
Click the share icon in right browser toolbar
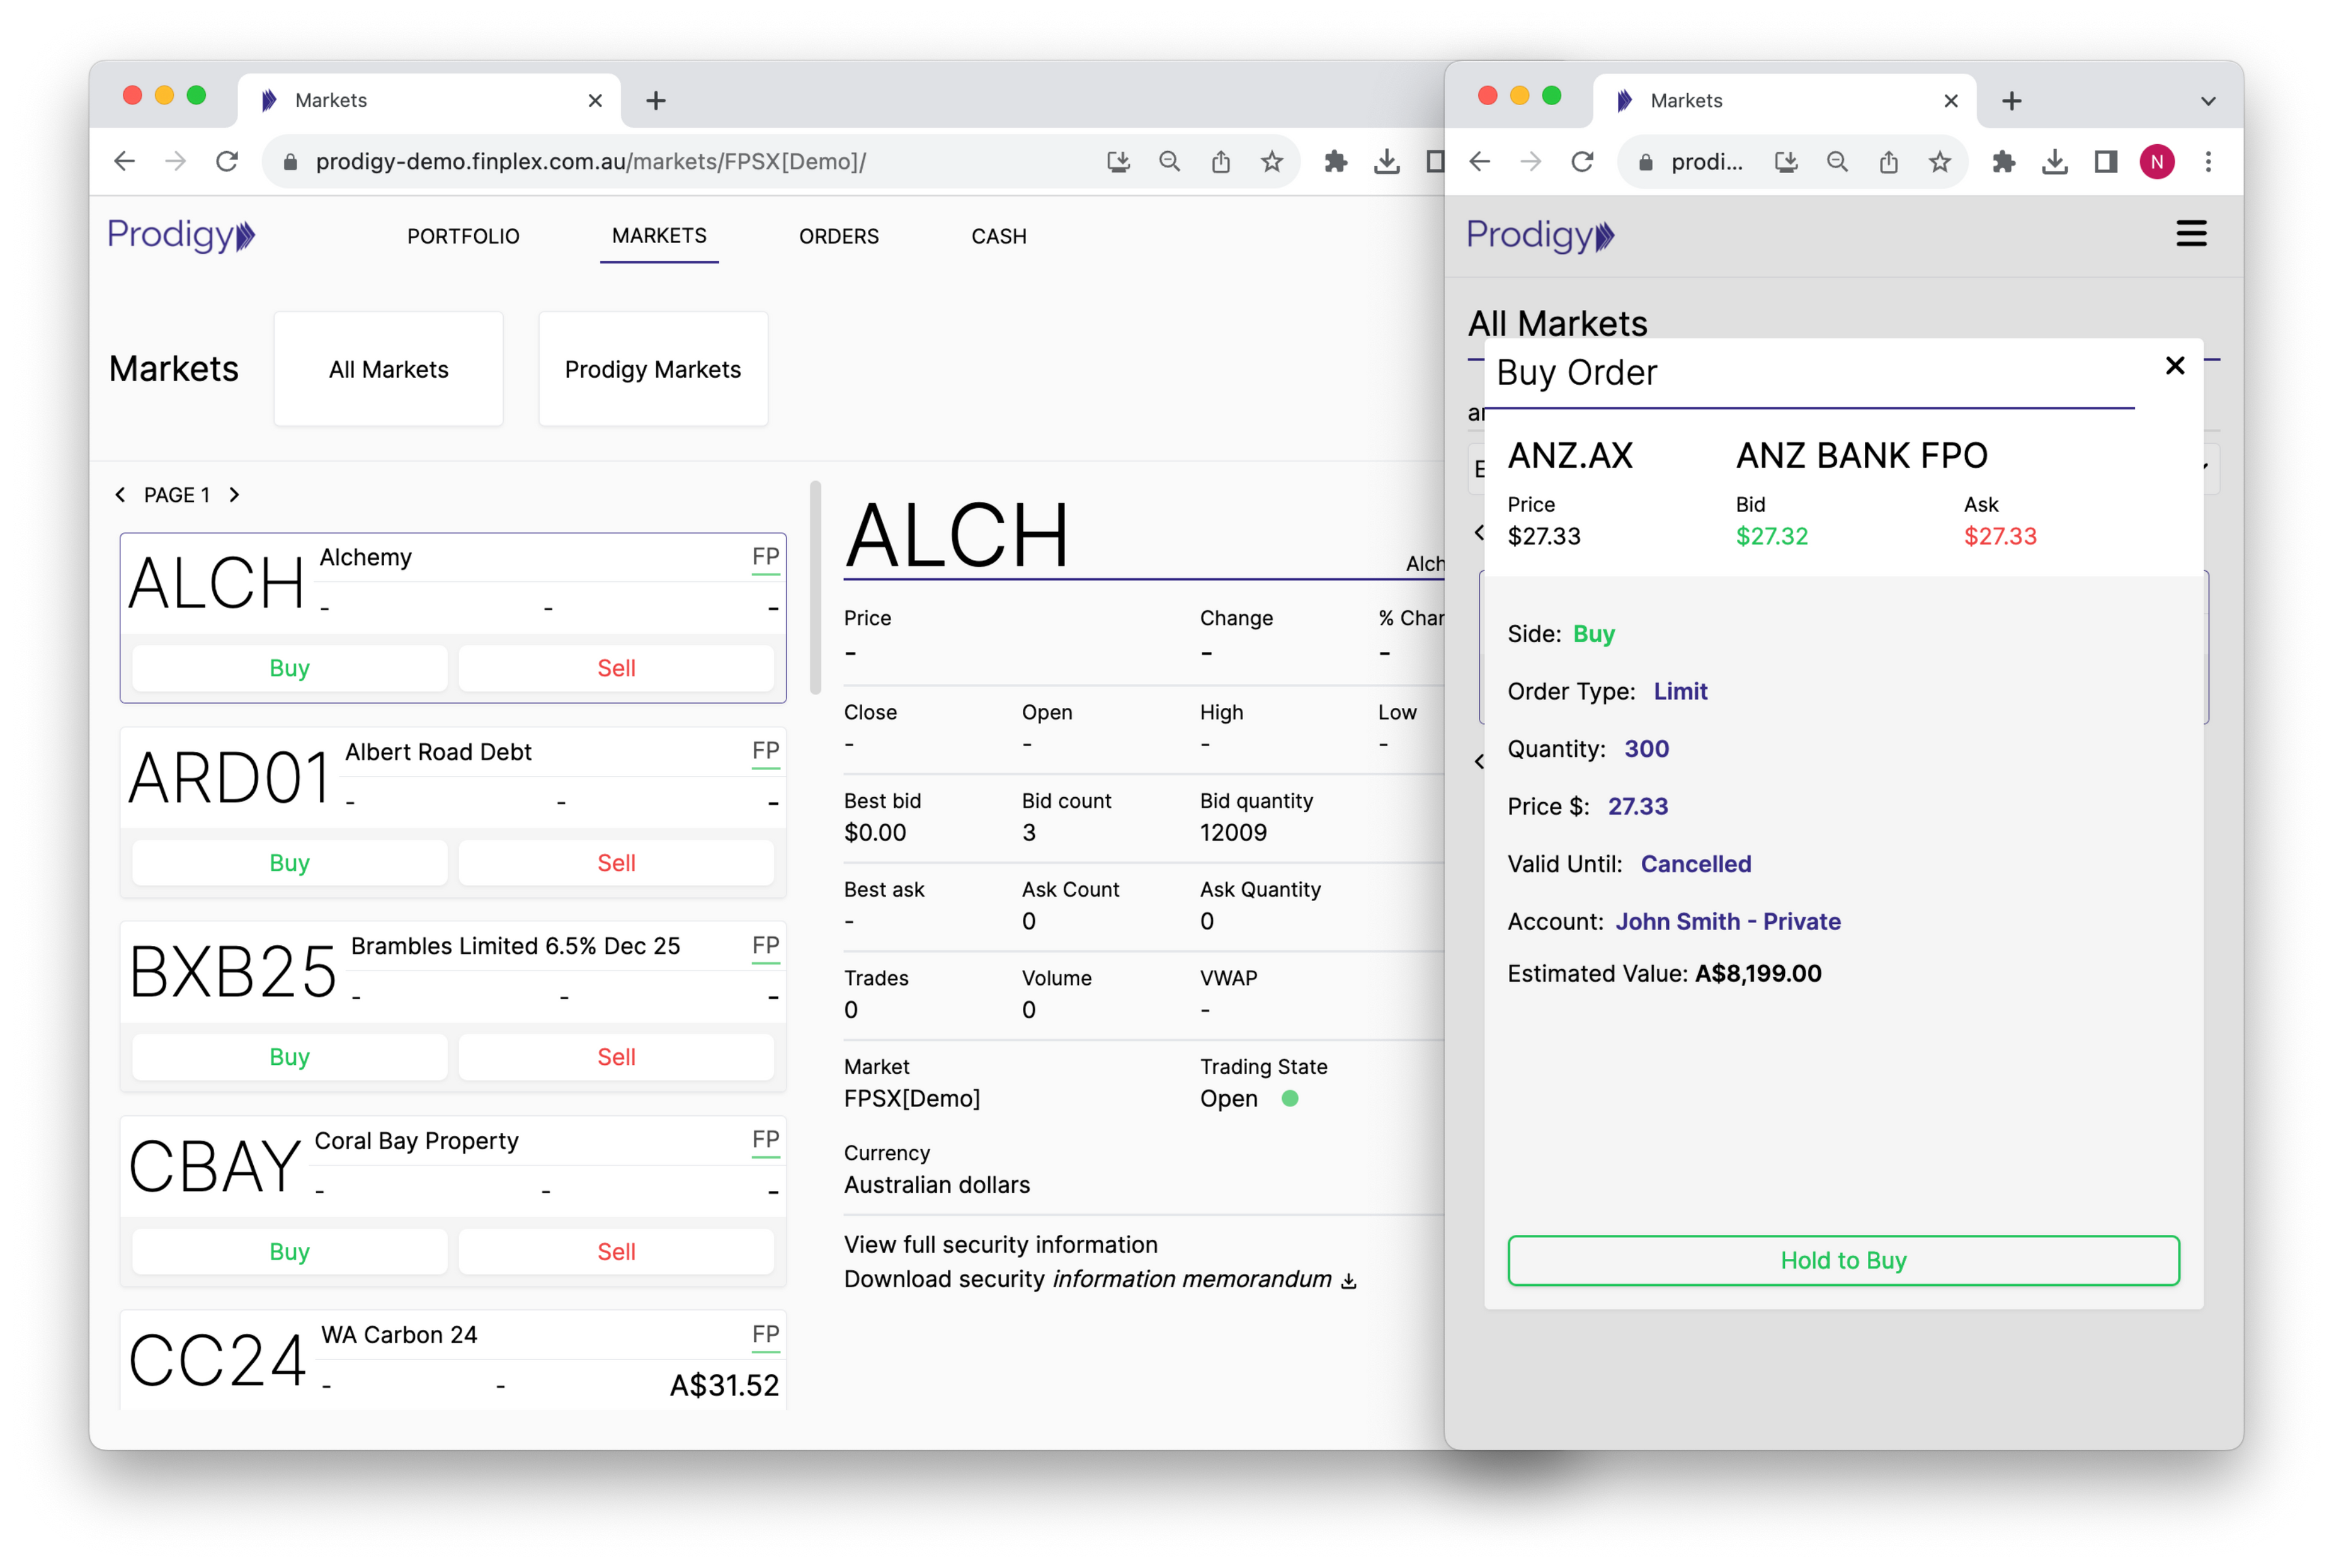(1888, 162)
